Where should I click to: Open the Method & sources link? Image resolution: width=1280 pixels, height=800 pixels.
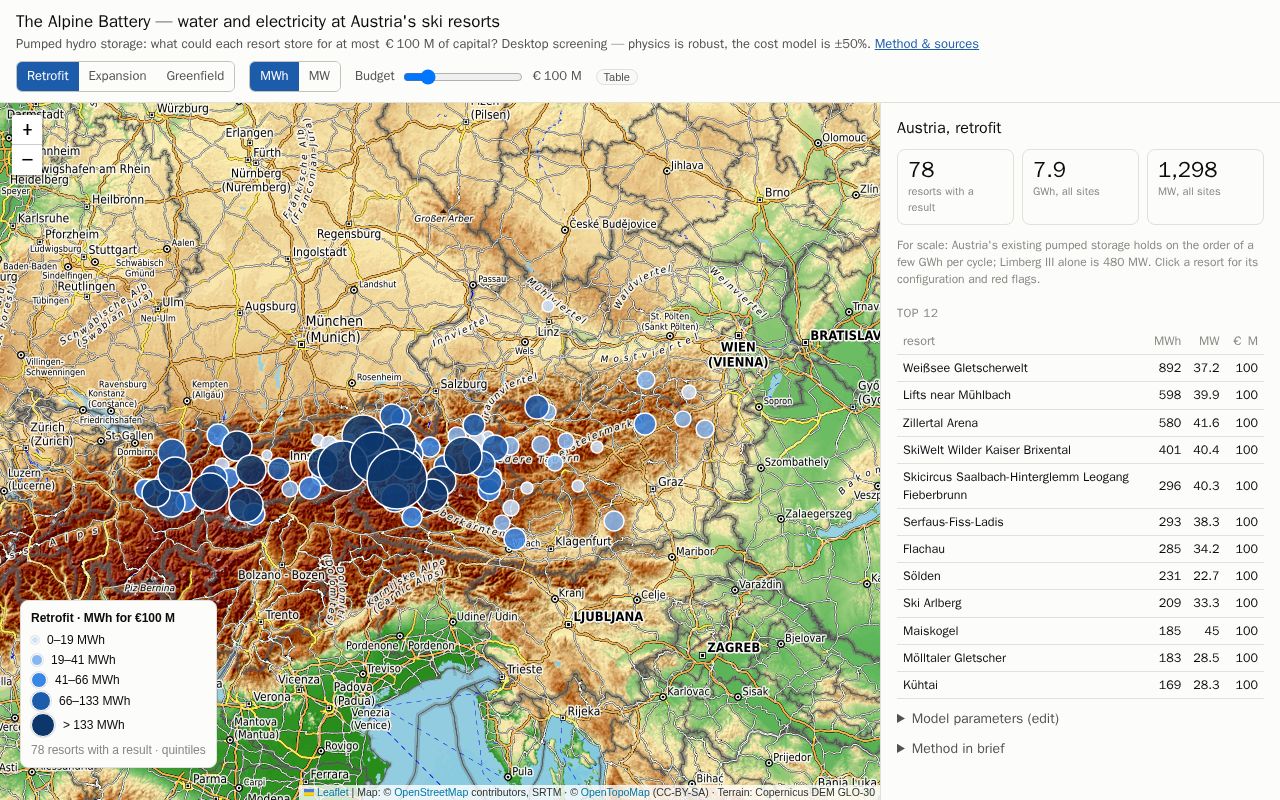point(926,44)
